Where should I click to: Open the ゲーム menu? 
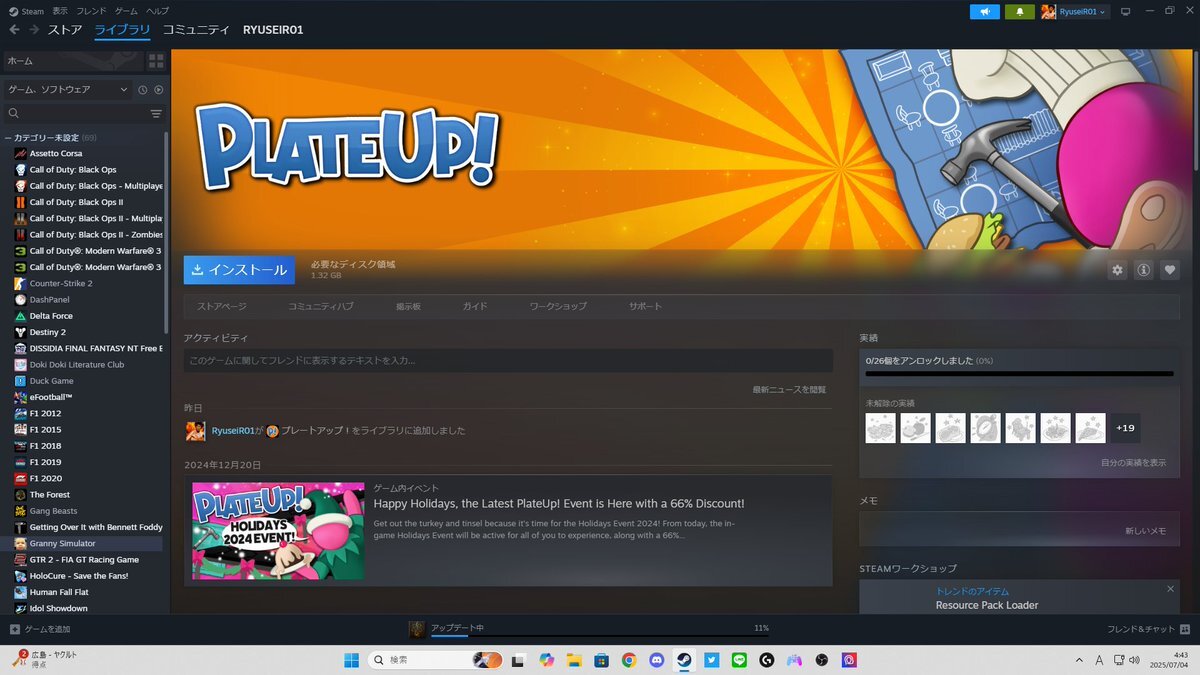[x=126, y=11]
